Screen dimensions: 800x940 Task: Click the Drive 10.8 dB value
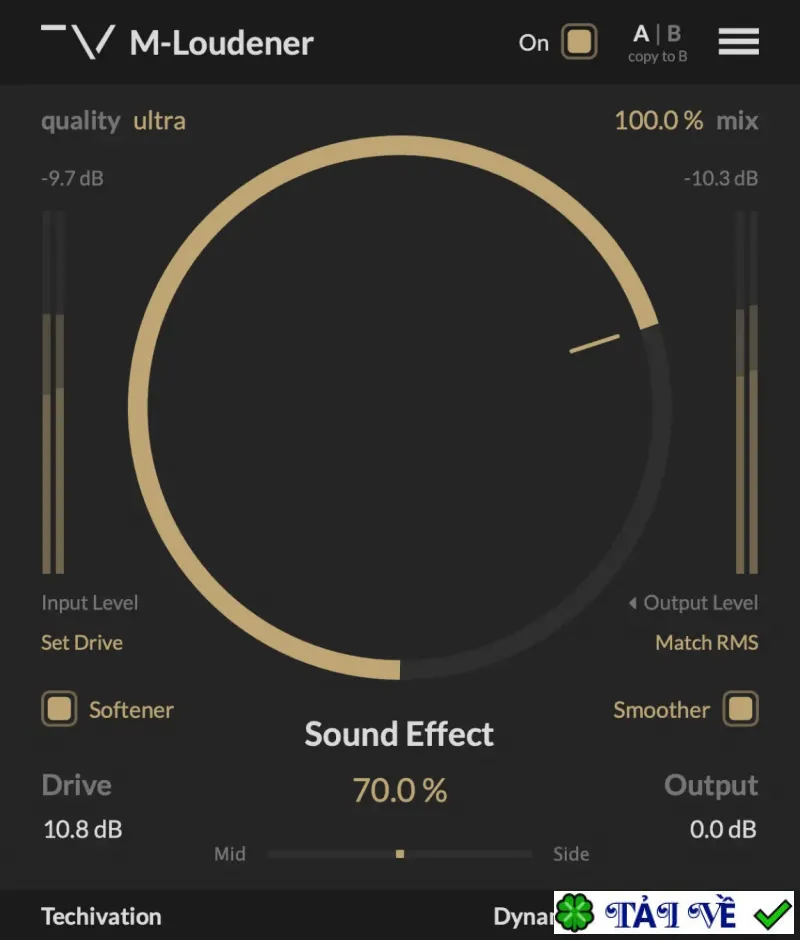(x=83, y=830)
